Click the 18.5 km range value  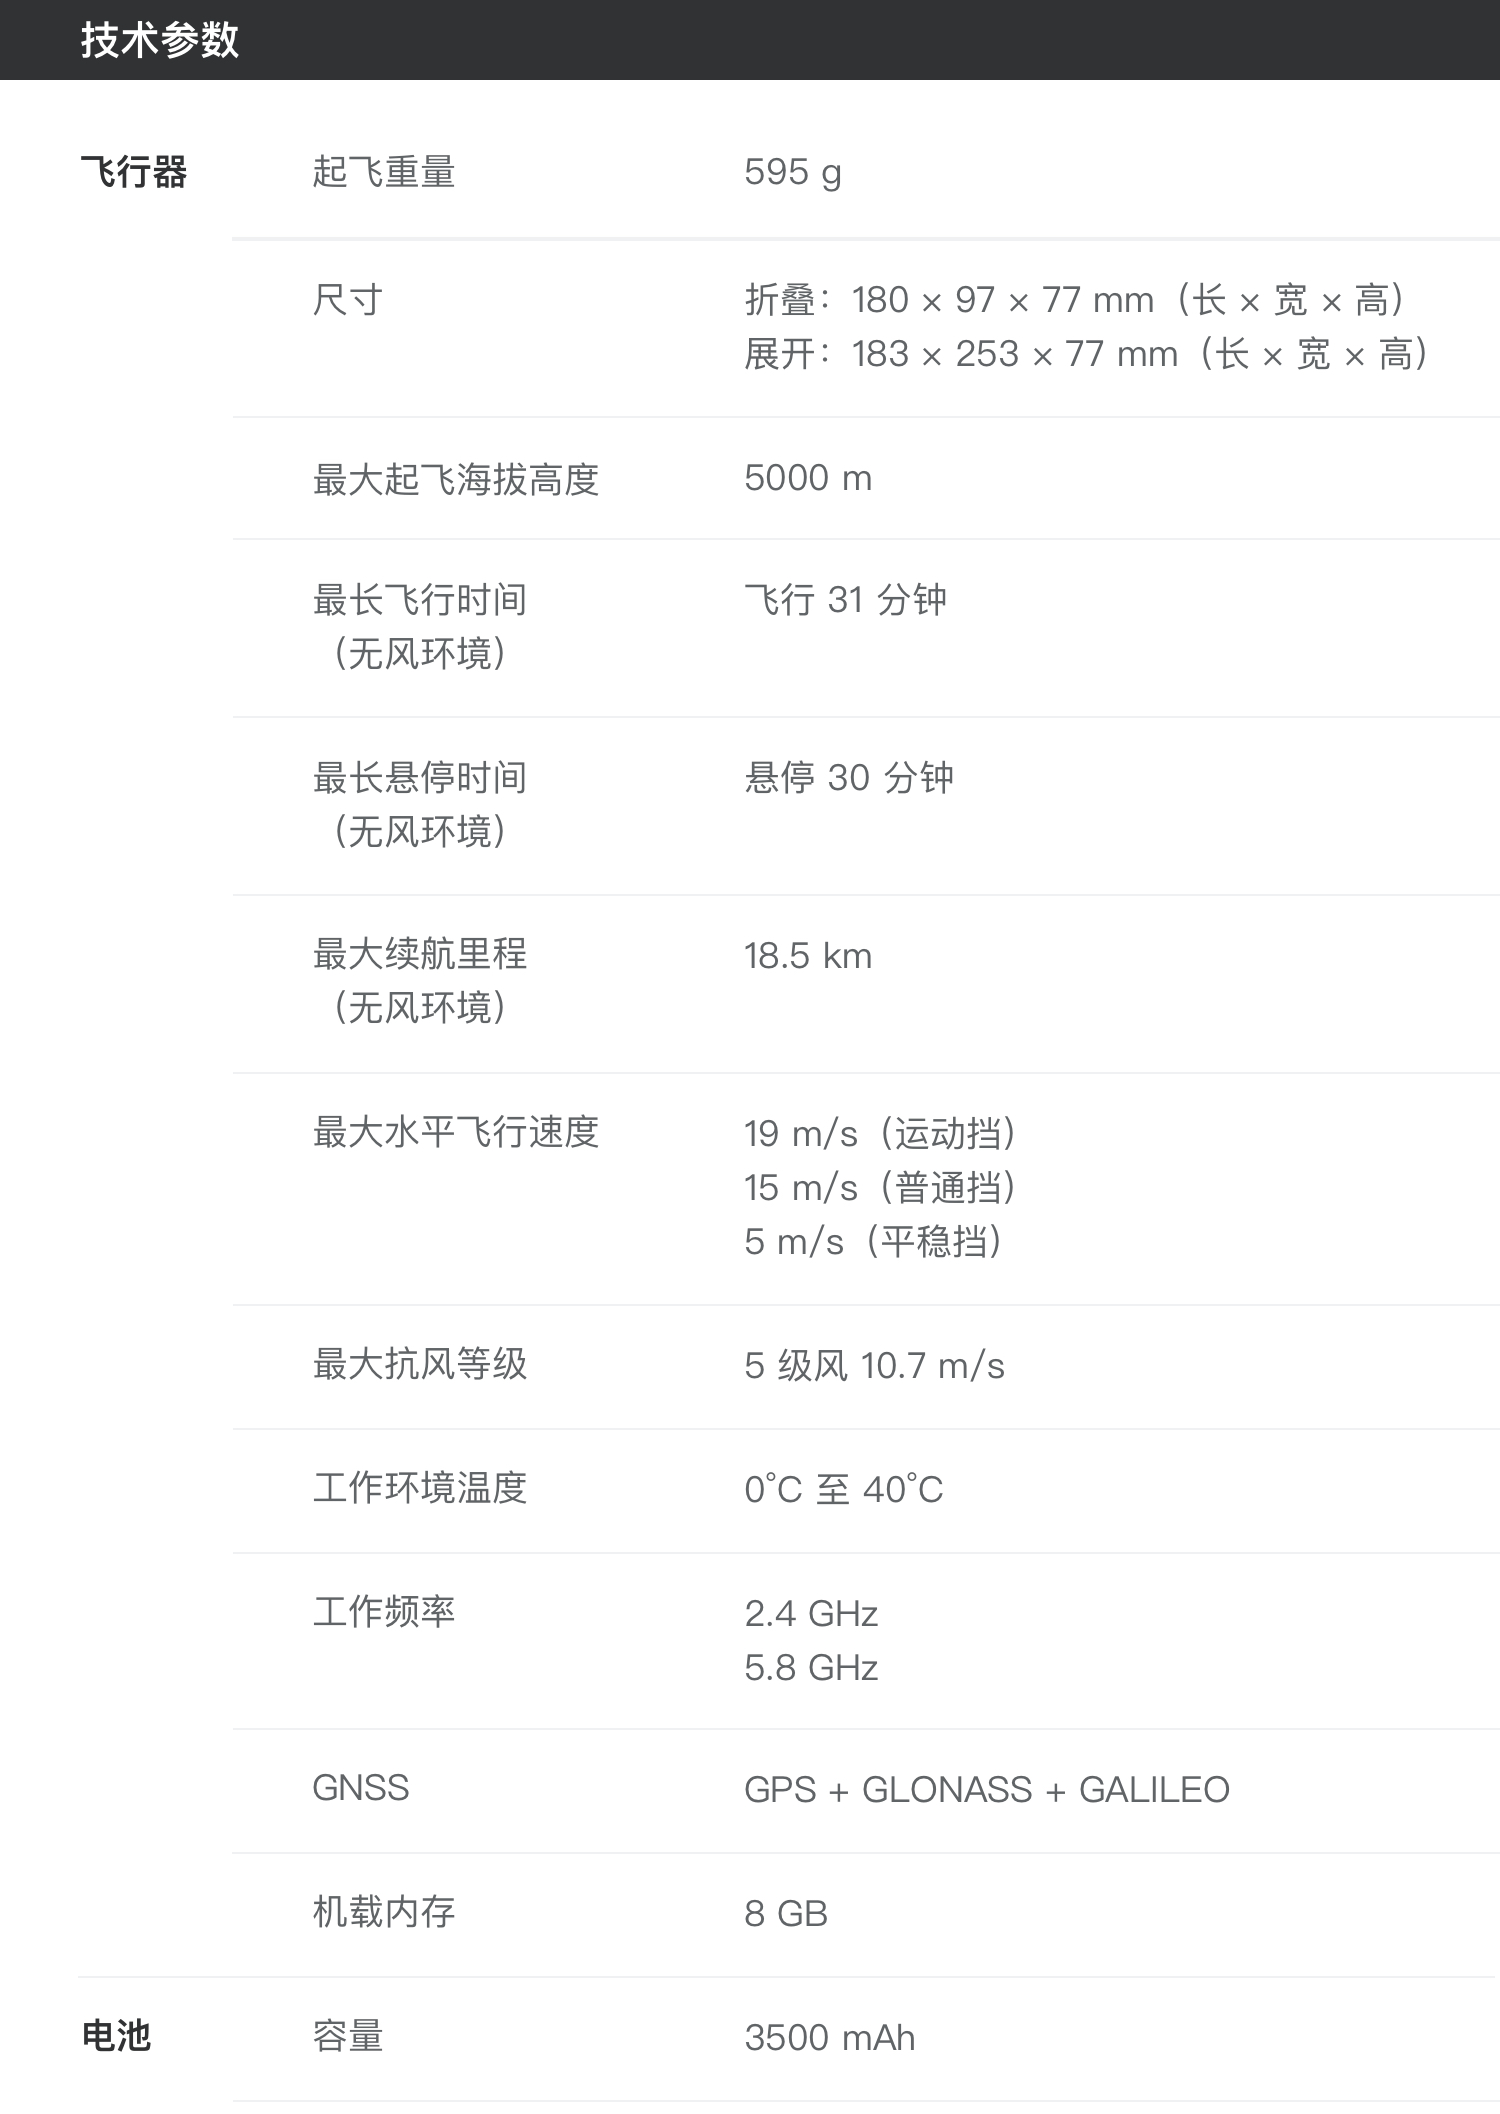(808, 956)
